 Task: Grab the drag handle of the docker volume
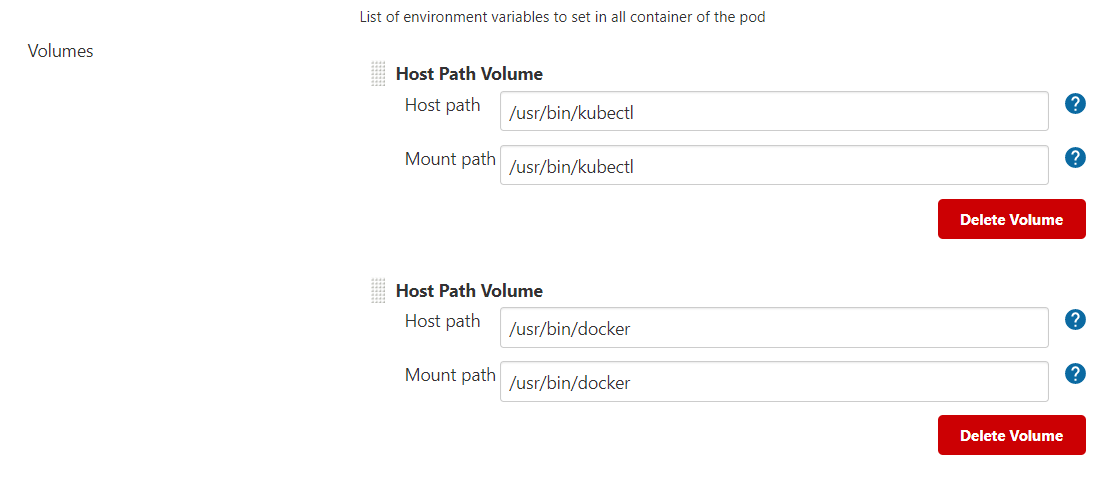pyautogui.click(x=379, y=290)
